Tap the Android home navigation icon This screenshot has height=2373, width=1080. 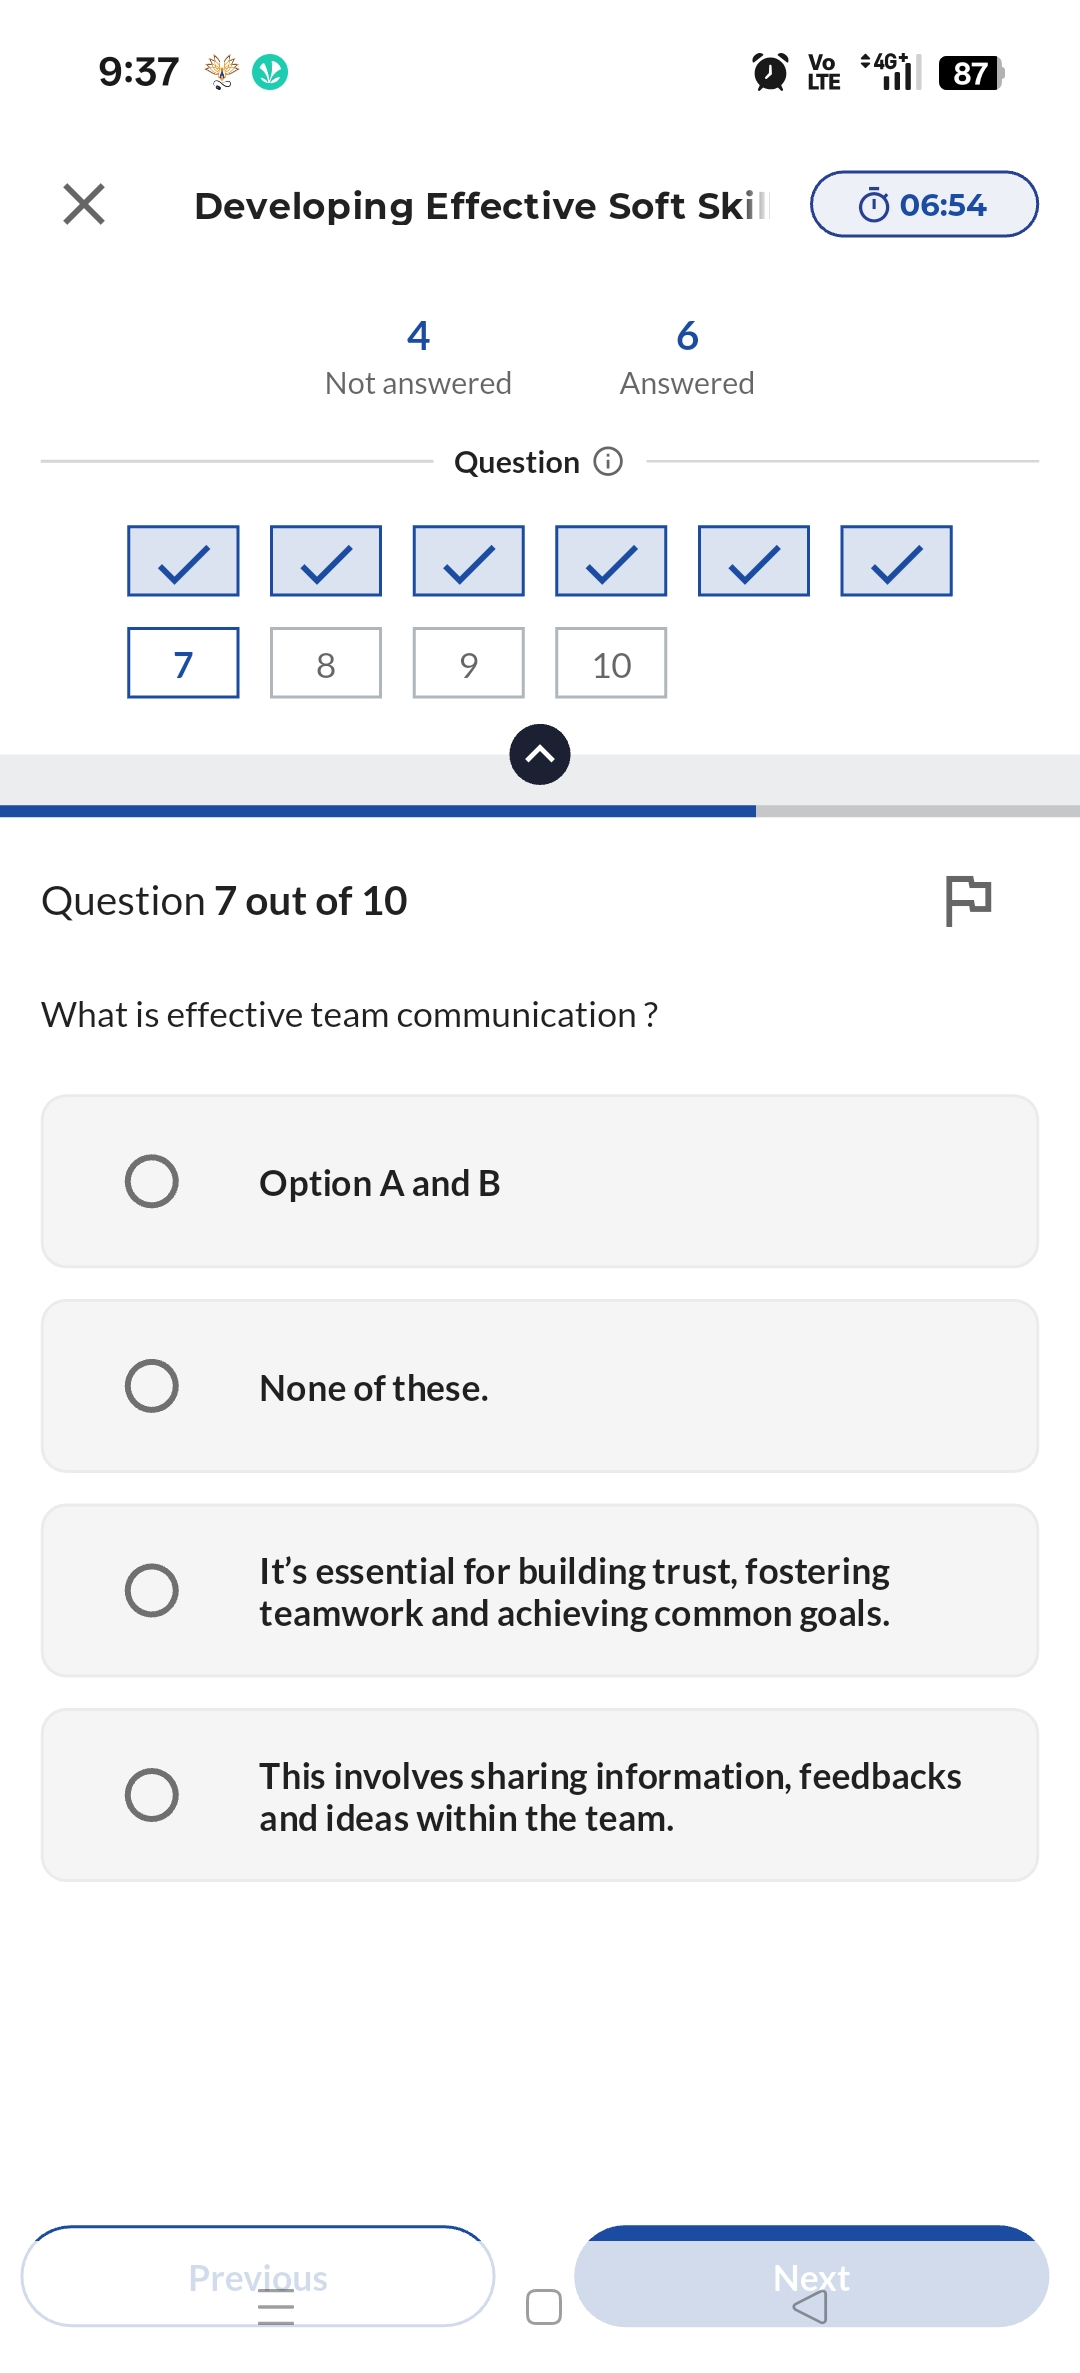[x=543, y=2307]
